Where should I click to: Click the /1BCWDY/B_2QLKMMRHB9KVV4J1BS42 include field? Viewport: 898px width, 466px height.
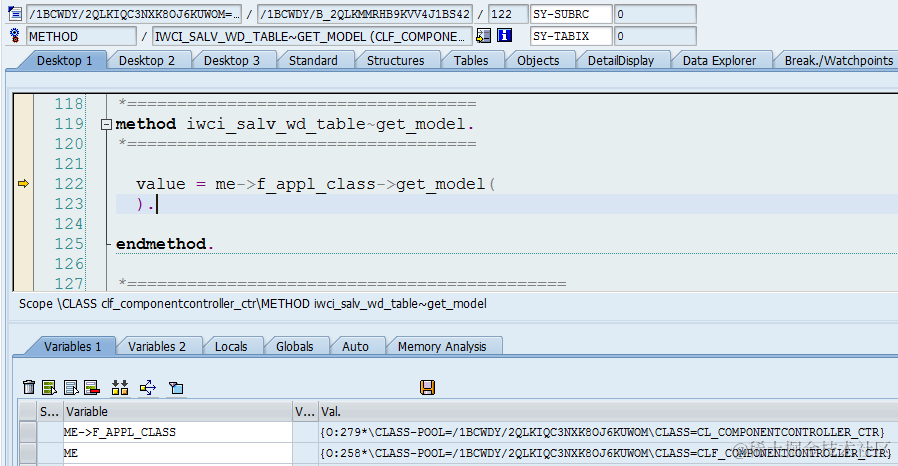[x=365, y=14]
